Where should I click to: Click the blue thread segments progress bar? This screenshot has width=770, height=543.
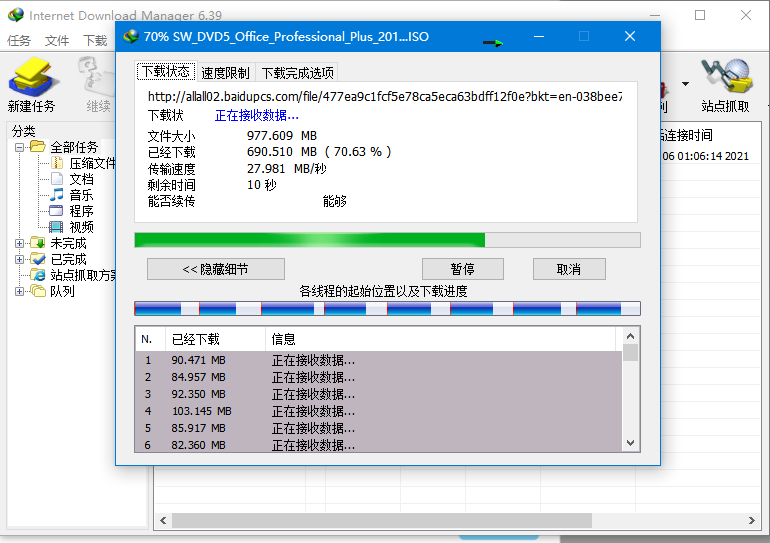coord(387,308)
